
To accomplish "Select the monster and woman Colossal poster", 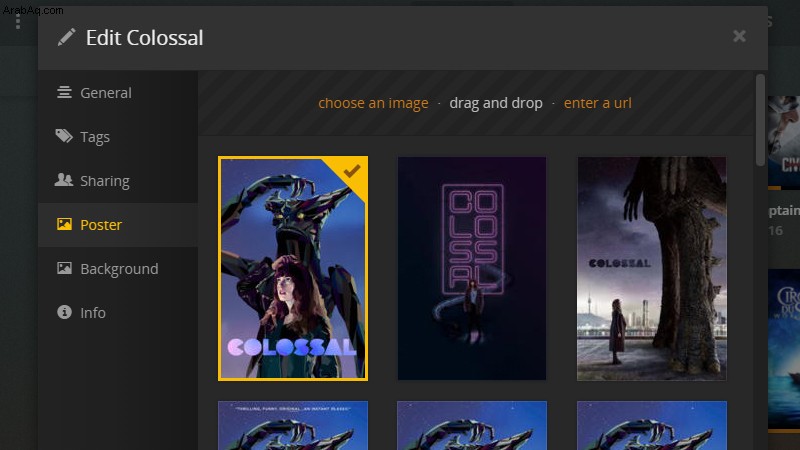I will click(293, 268).
